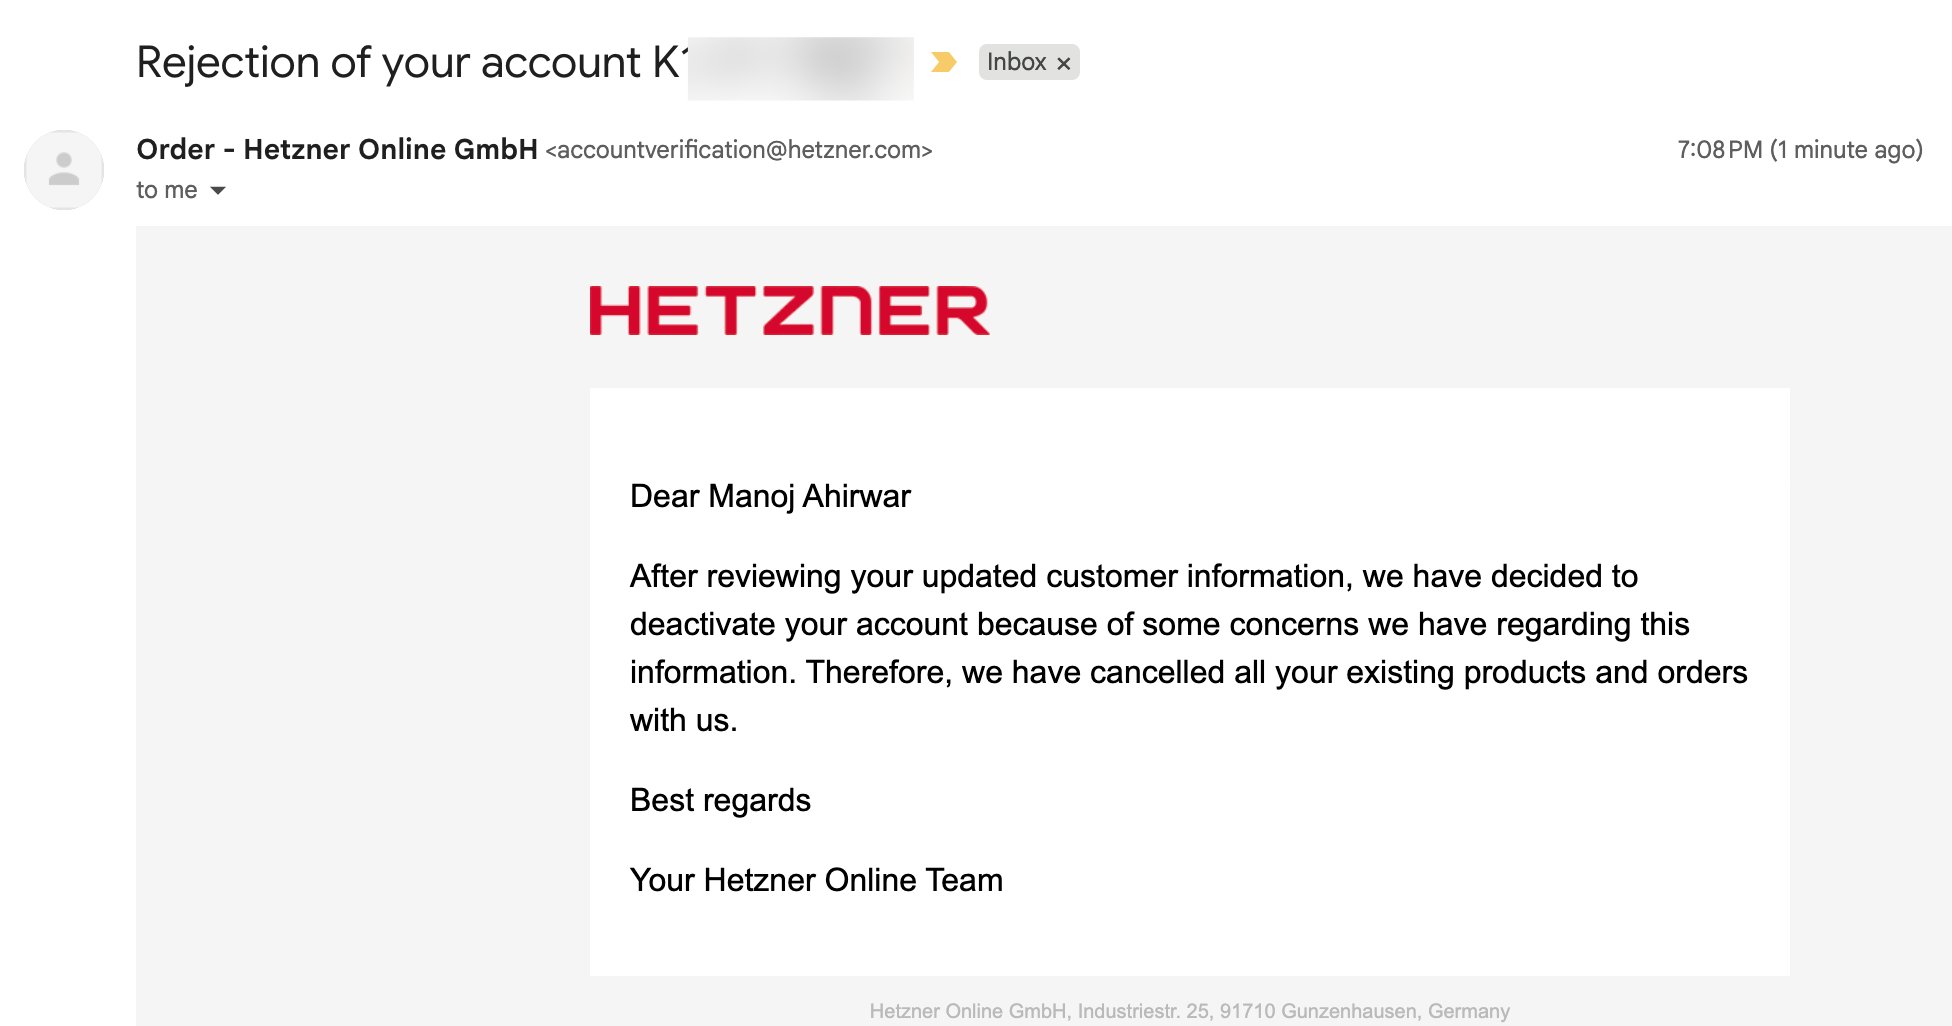Click the 7:08 PM timestamp
This screenshot has width=1952, height=1026.
(1719, 150)
